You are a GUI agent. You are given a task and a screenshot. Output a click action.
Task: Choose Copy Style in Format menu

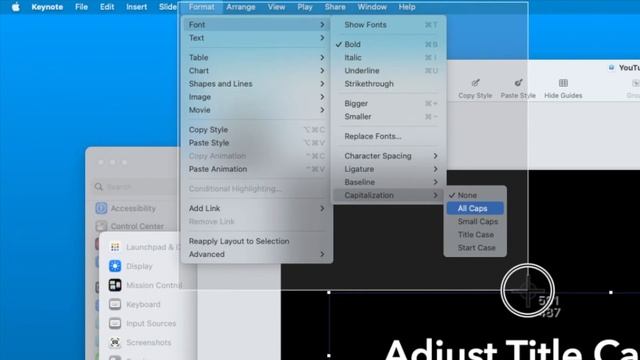(x=257, y=129)
